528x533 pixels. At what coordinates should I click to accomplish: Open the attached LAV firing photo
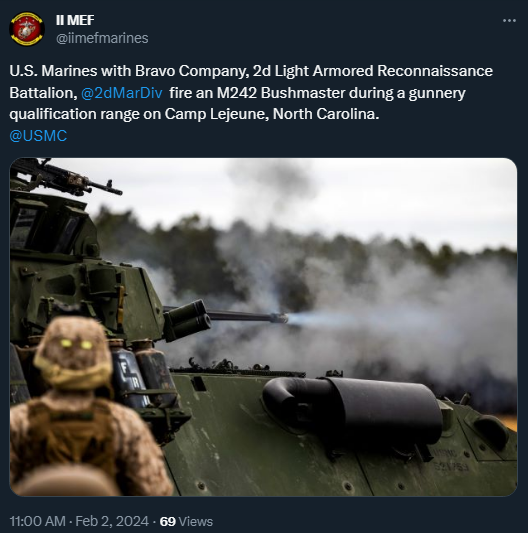263,327
